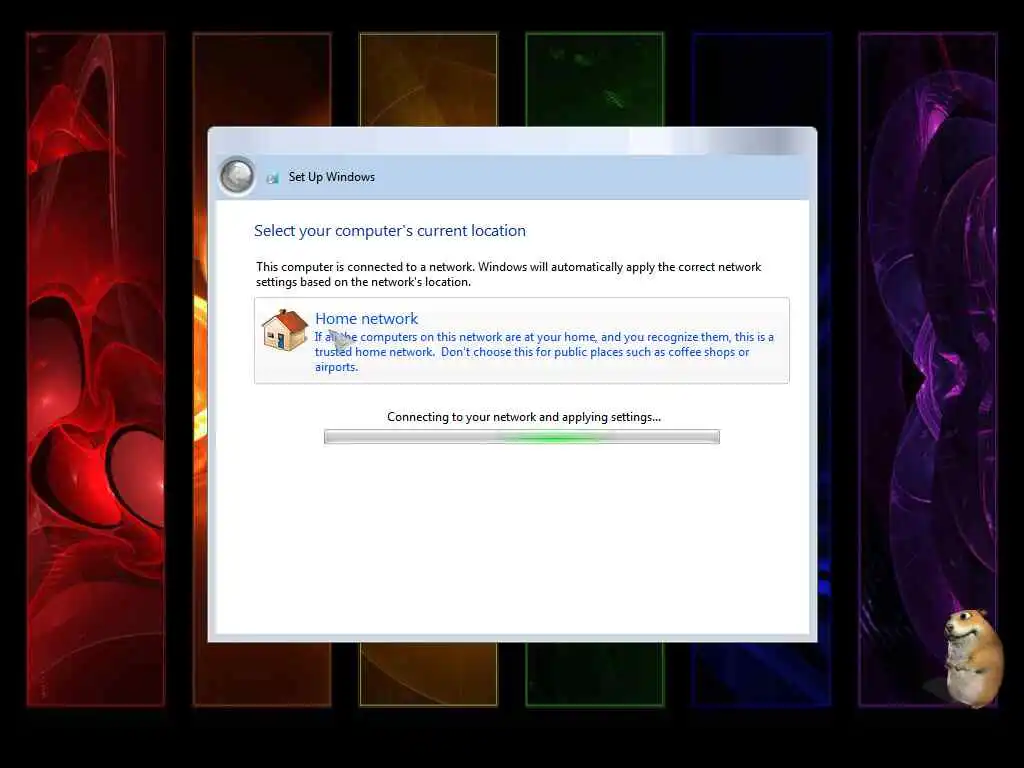Click the 'Set Up Windows' title text

pos(332,177)
